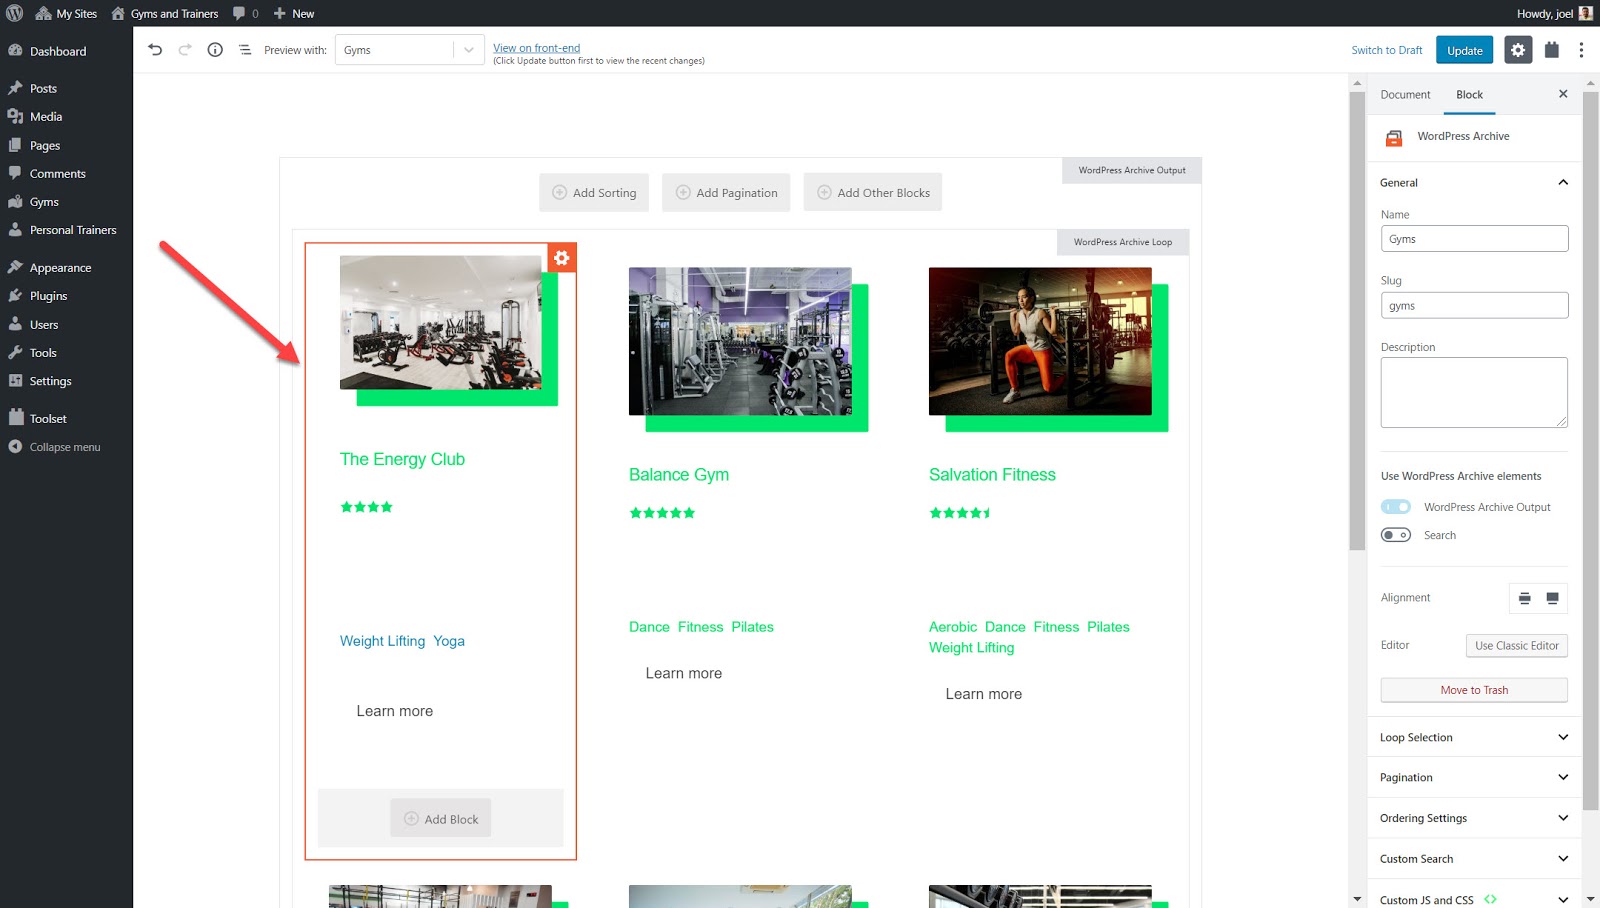Screen dimensions: 1600x908
Task: Open the Toolset plugin icon in toolbar
Action: click(1551, 50)
